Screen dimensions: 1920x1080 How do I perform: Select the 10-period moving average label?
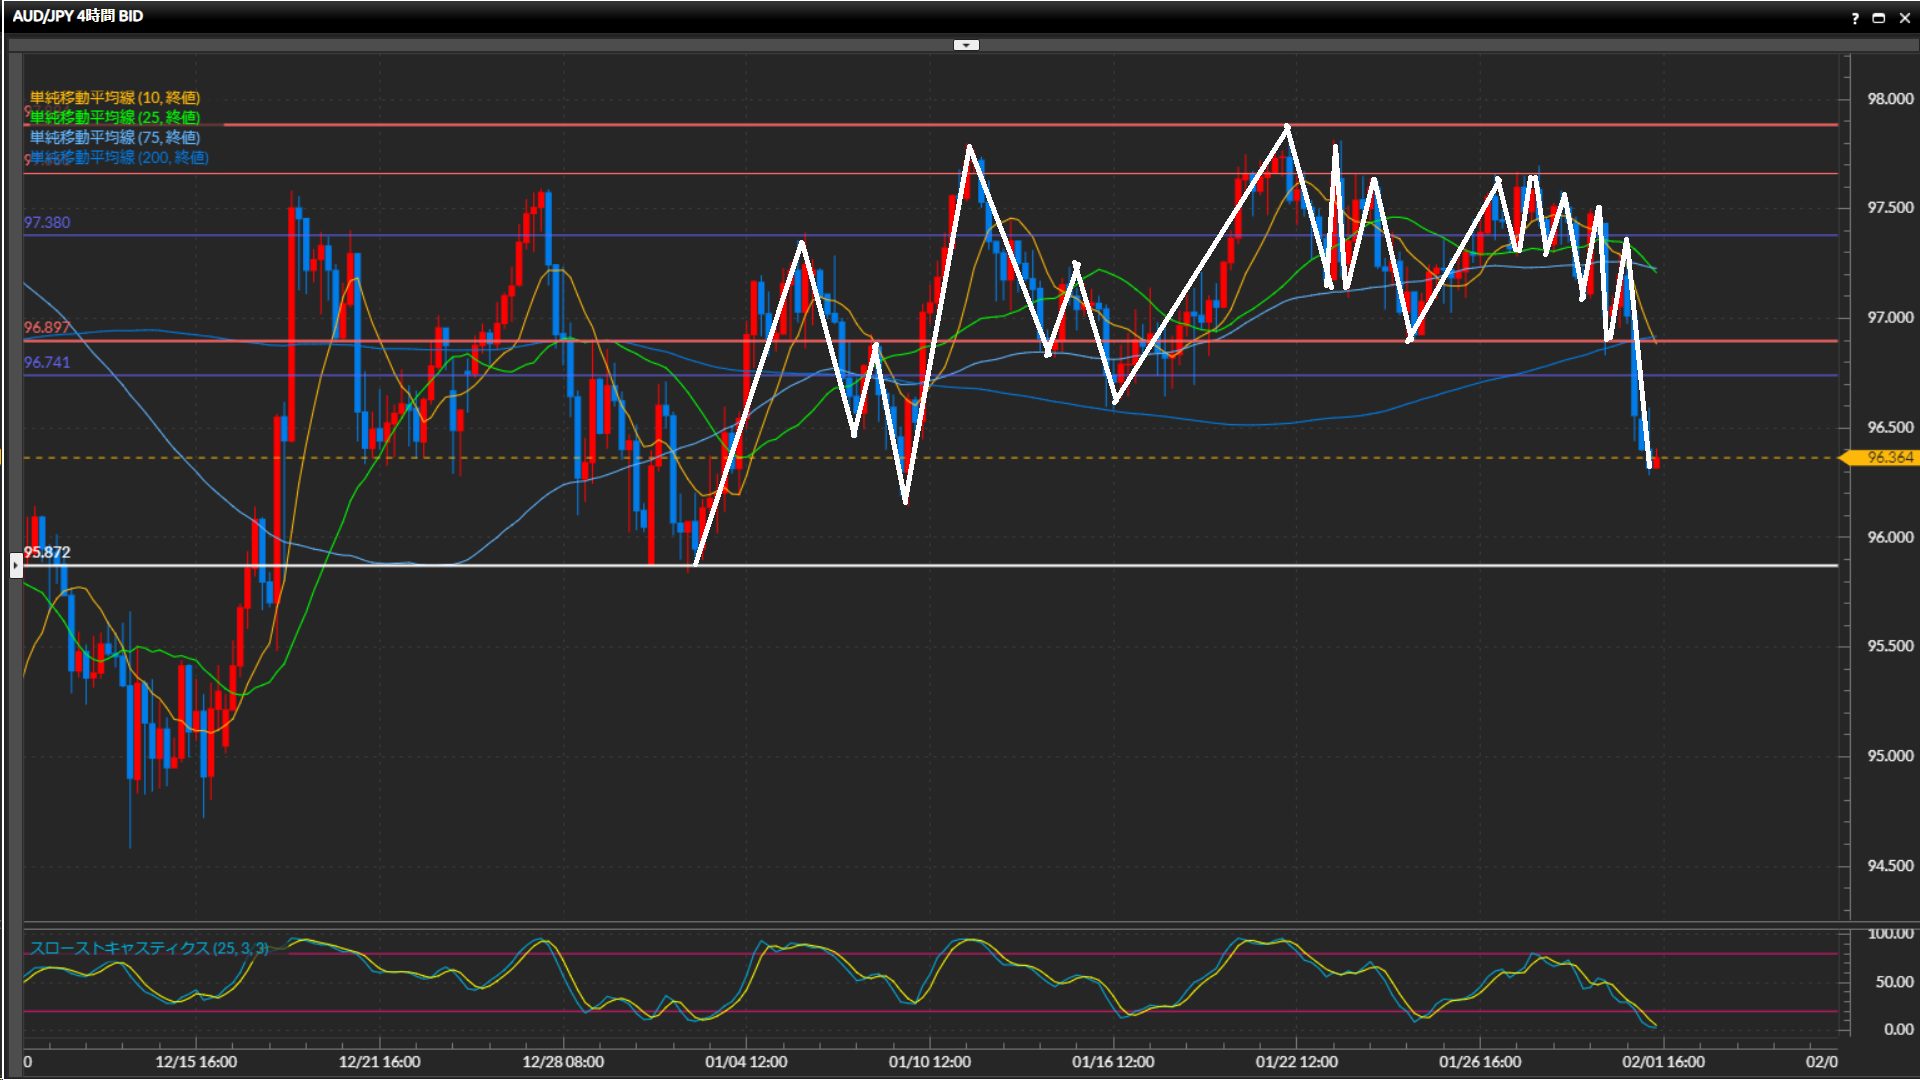(x=115, y=98)
